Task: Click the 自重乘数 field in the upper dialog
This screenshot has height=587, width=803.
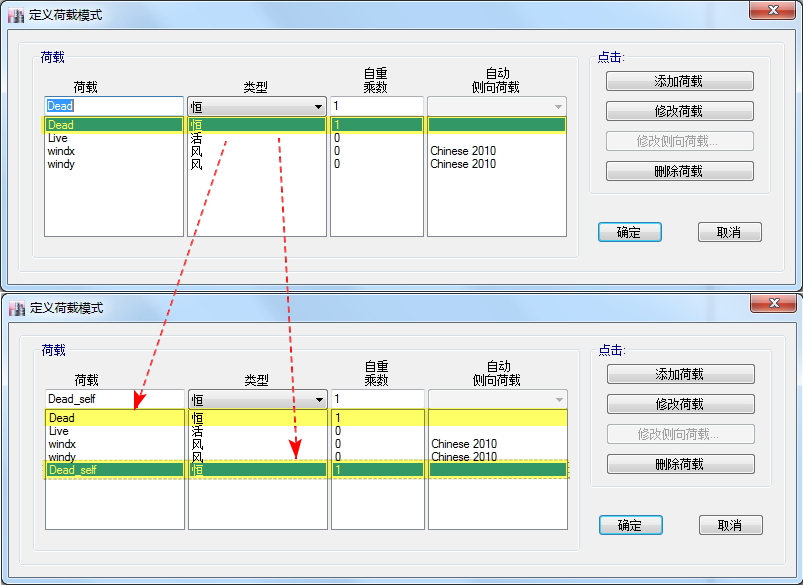Action: [x=376, y=106]
